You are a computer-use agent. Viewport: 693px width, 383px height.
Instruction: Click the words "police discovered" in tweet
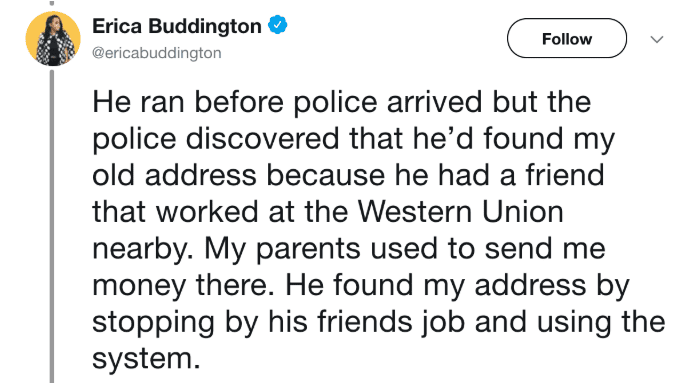pos(216,139)
